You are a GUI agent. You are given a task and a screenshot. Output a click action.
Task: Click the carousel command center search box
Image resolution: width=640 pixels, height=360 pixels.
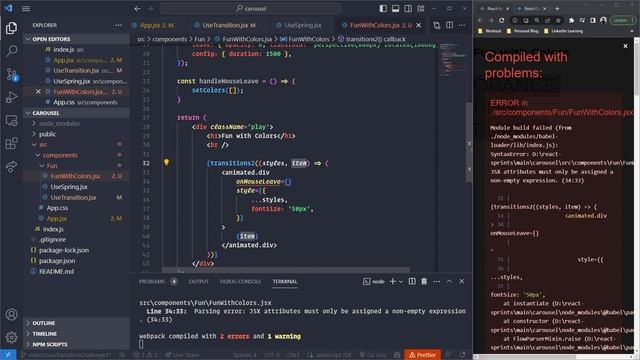(251, 9)
